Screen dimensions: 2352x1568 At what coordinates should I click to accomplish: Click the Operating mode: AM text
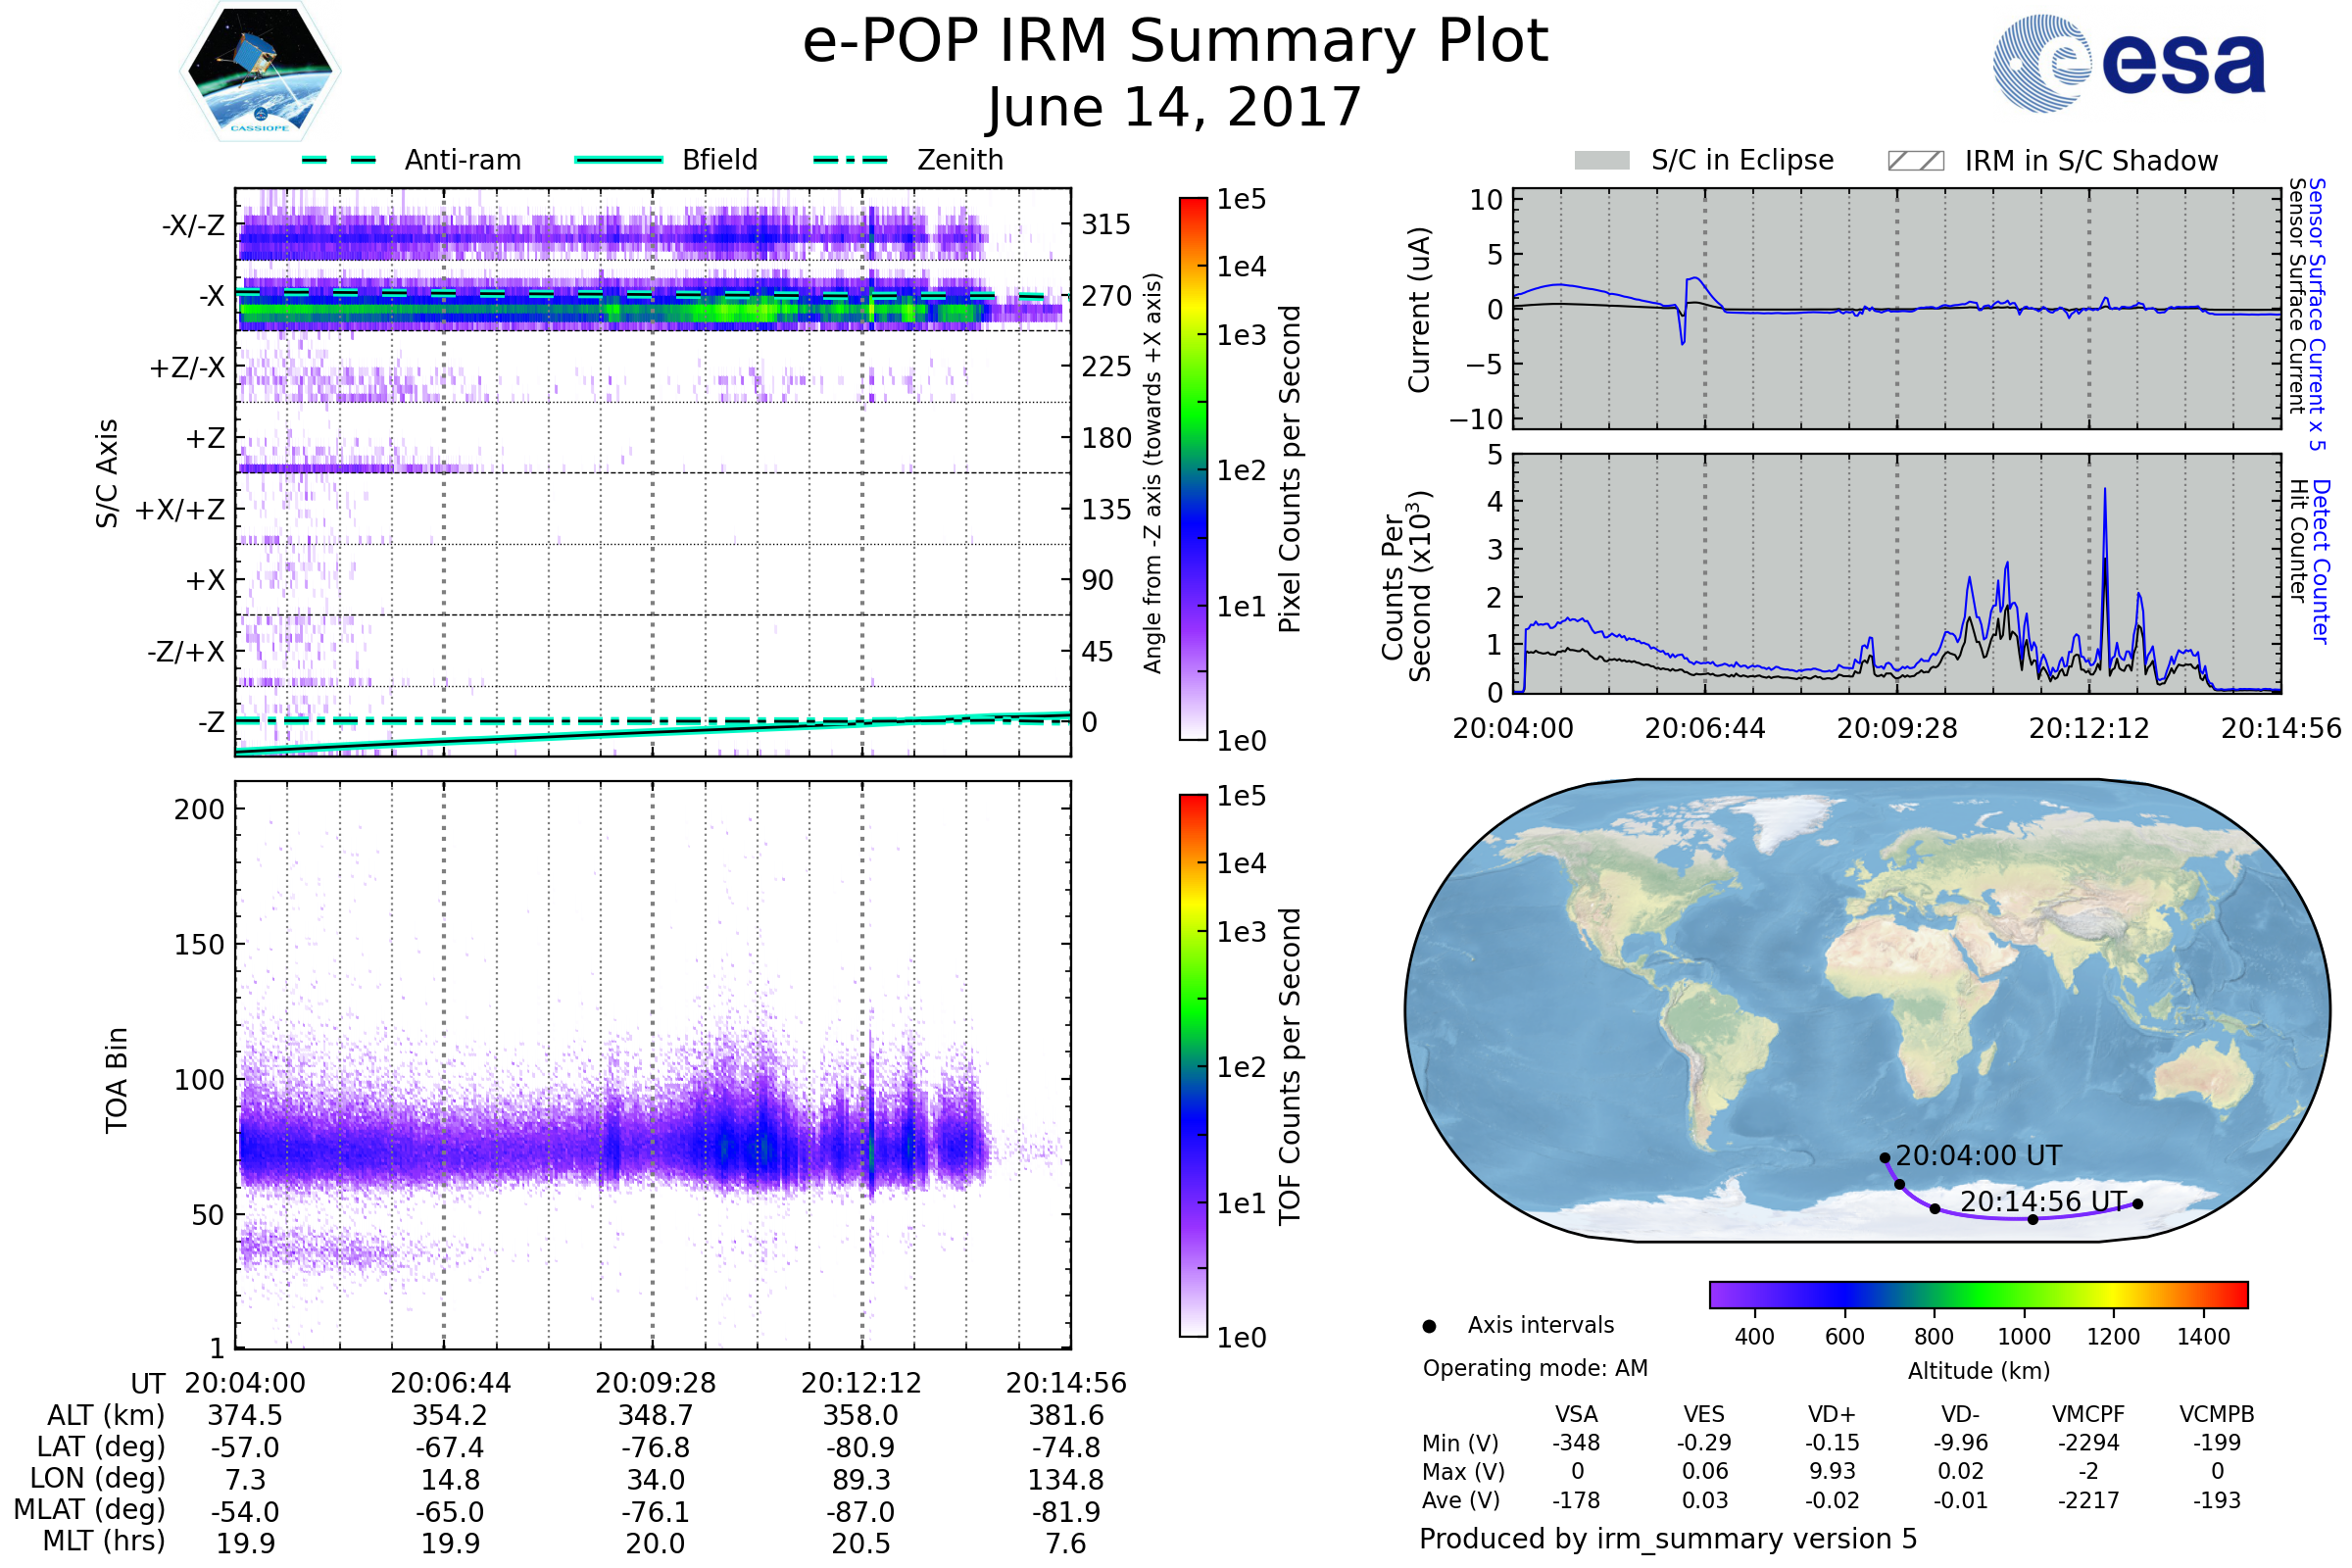[x=1534, y=1368]
